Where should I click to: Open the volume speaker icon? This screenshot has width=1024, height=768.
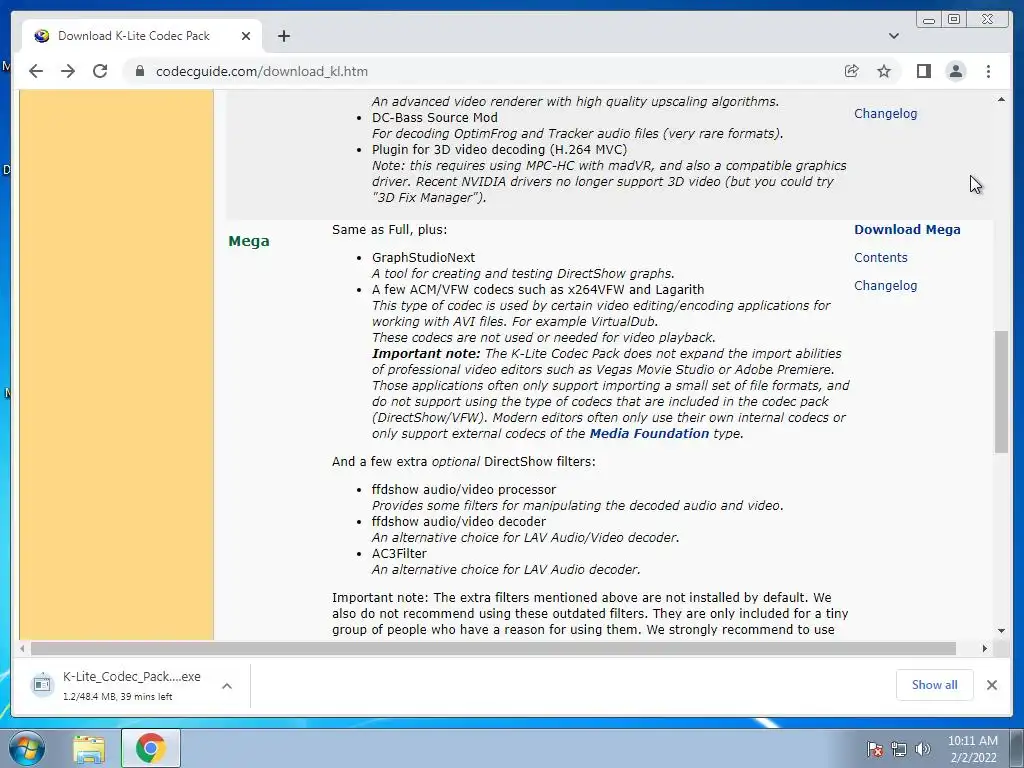pyautogui.click(x=922, y=749)
